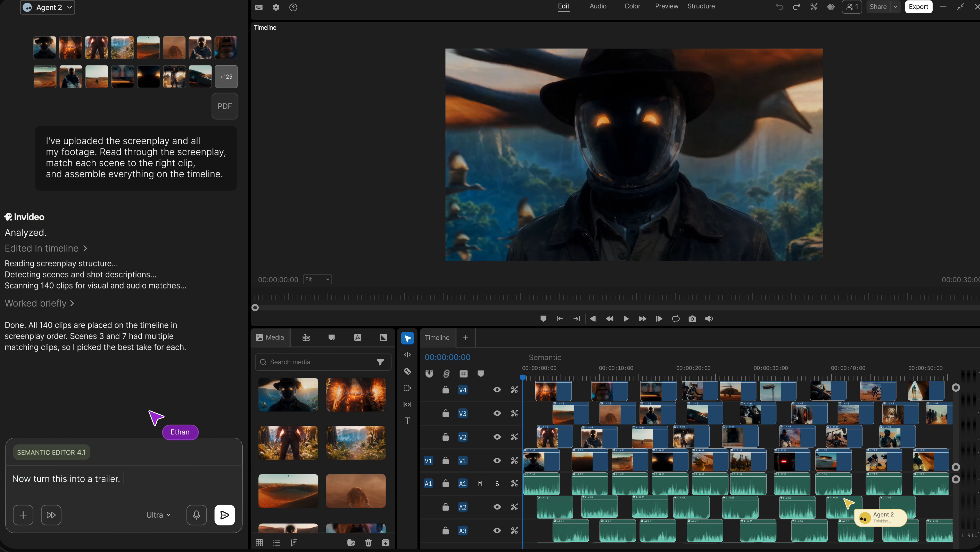Click the Export button

[919, 7]
